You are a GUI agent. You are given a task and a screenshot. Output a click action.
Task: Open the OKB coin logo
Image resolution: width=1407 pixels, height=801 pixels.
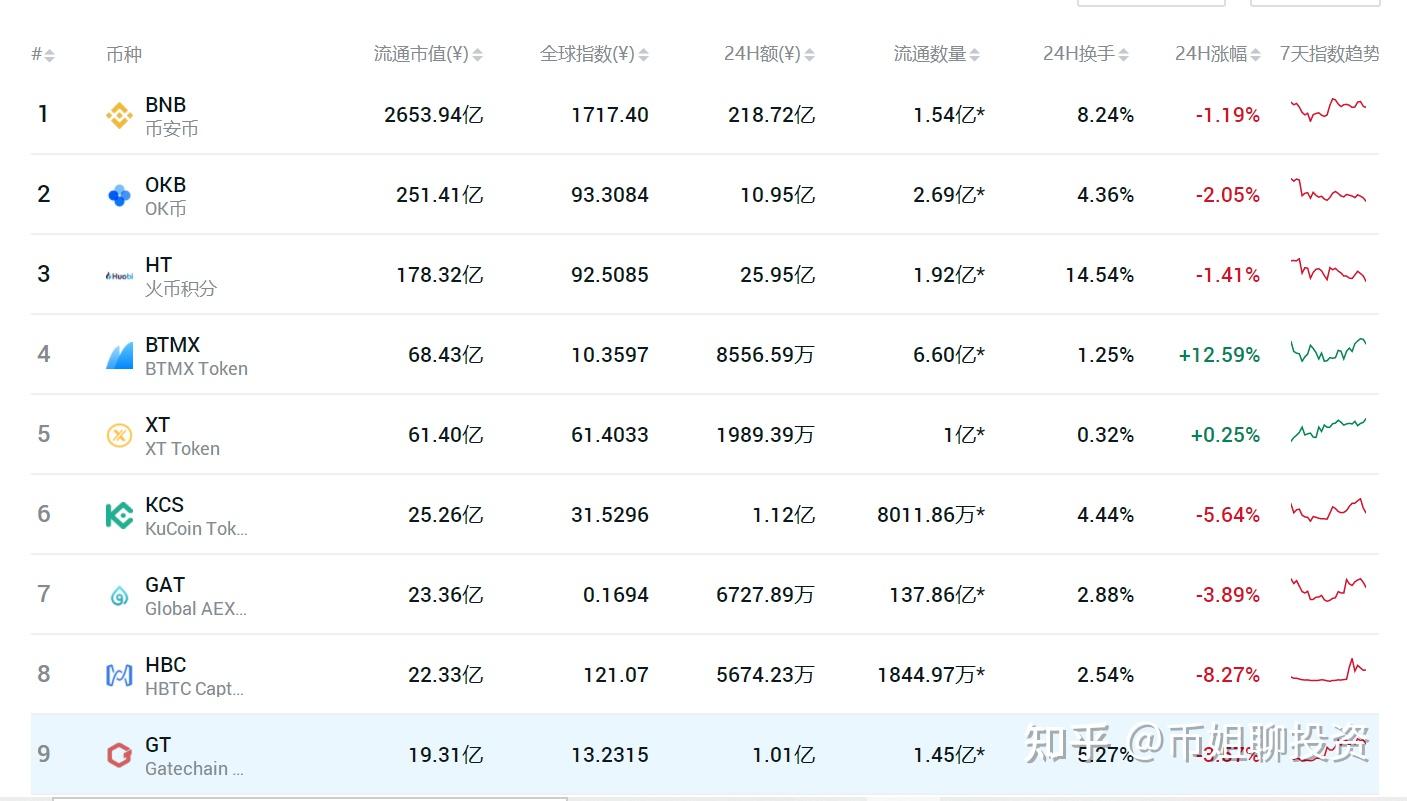[x=119, y=196]
